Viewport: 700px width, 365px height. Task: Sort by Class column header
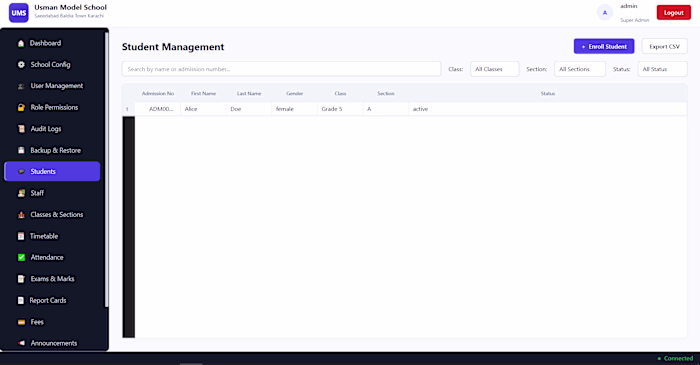[340, 94]
